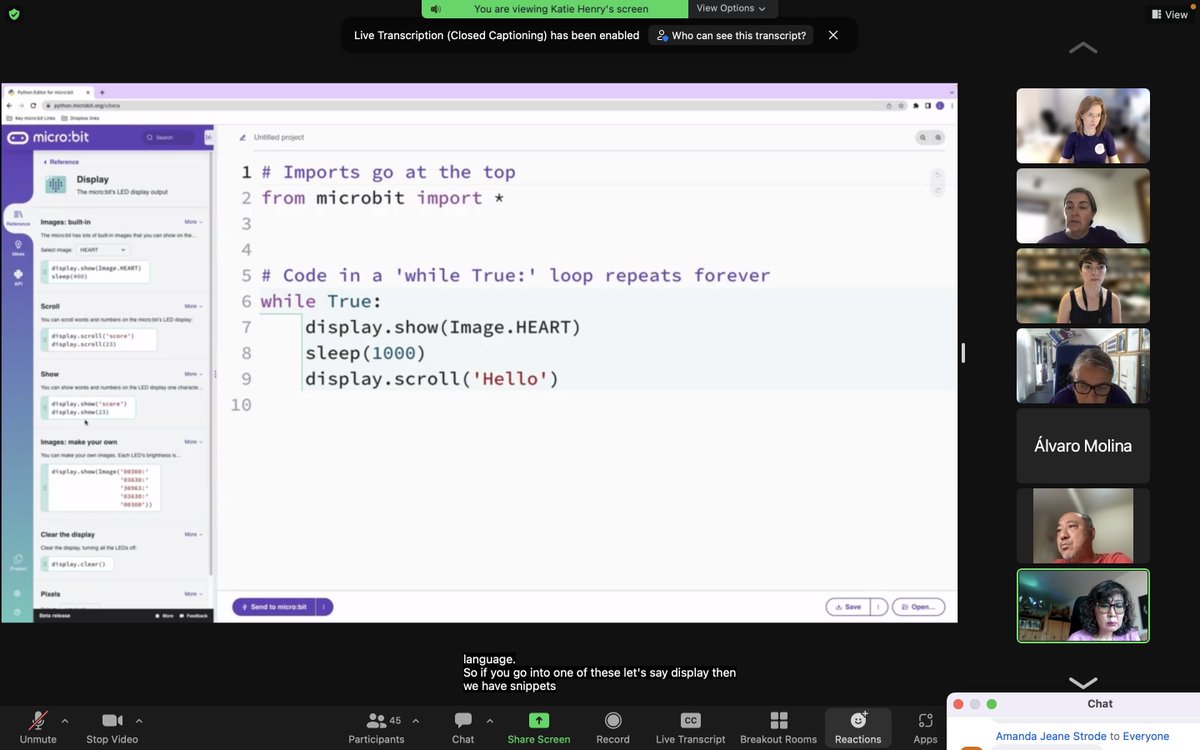The image size is (1200, 750).
Task: Collapse the micro:bit sidebar panel
Action: click(209, 137)
